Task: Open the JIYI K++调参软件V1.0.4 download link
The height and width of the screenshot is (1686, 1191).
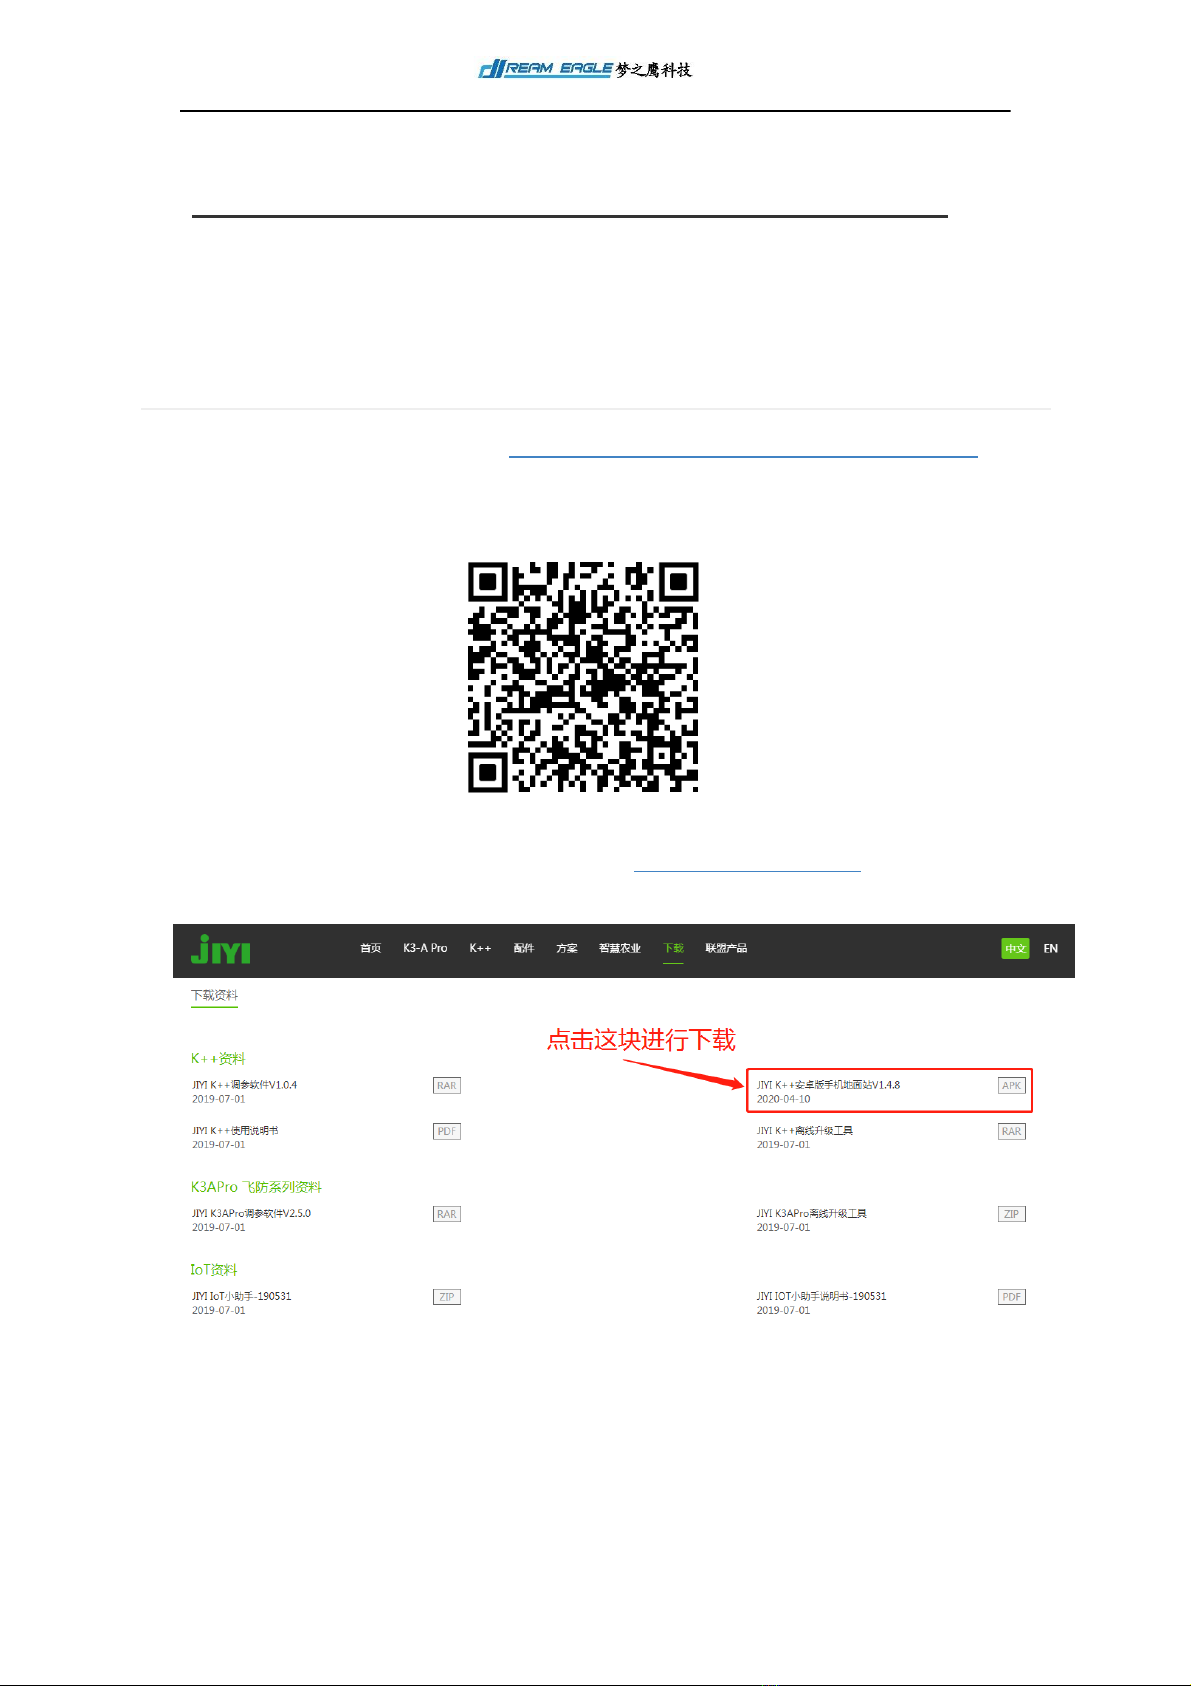Action: tap(245, 1085)
